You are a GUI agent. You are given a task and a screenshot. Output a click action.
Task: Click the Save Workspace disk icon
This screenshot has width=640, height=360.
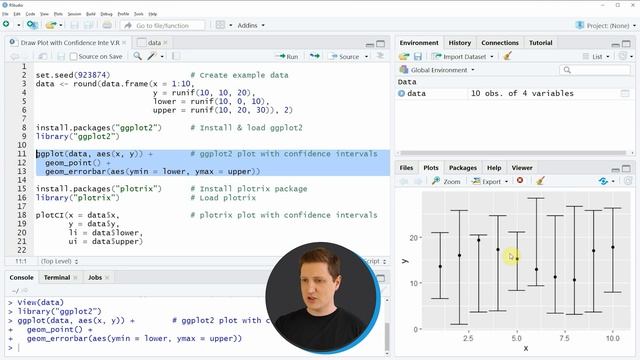(418, 56)
